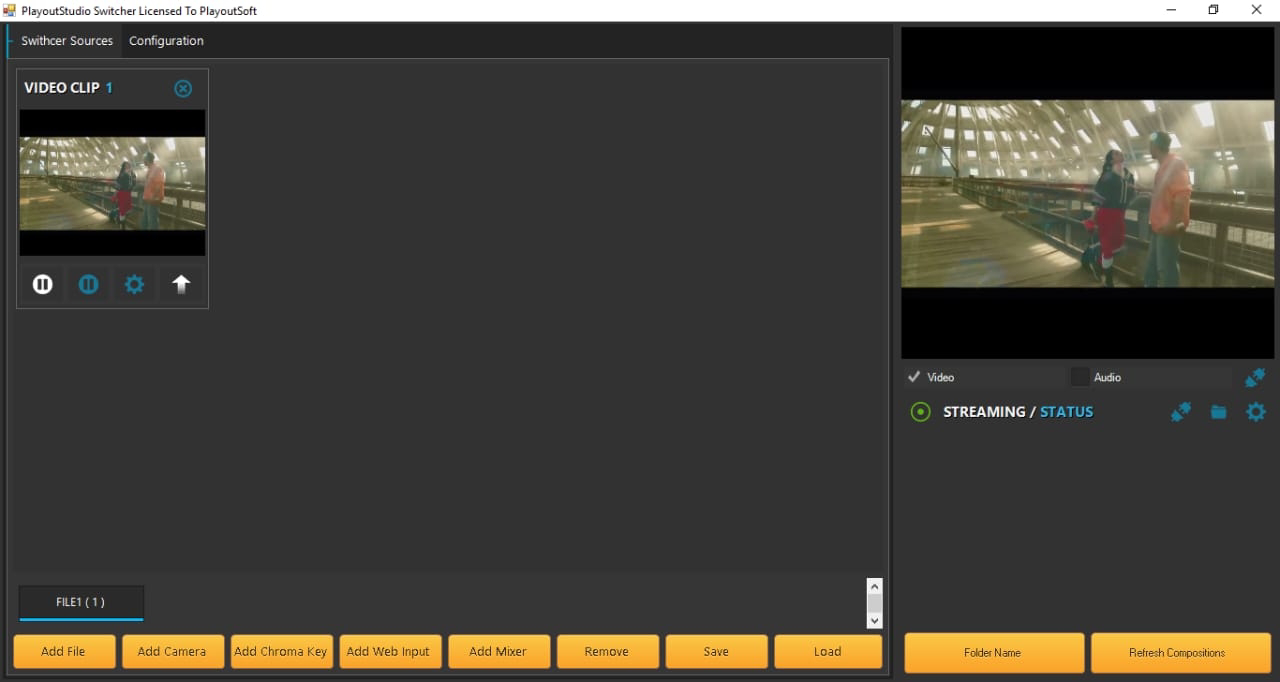
Task: Click the STATUS text label
Action: click(x=1066, y=411)
